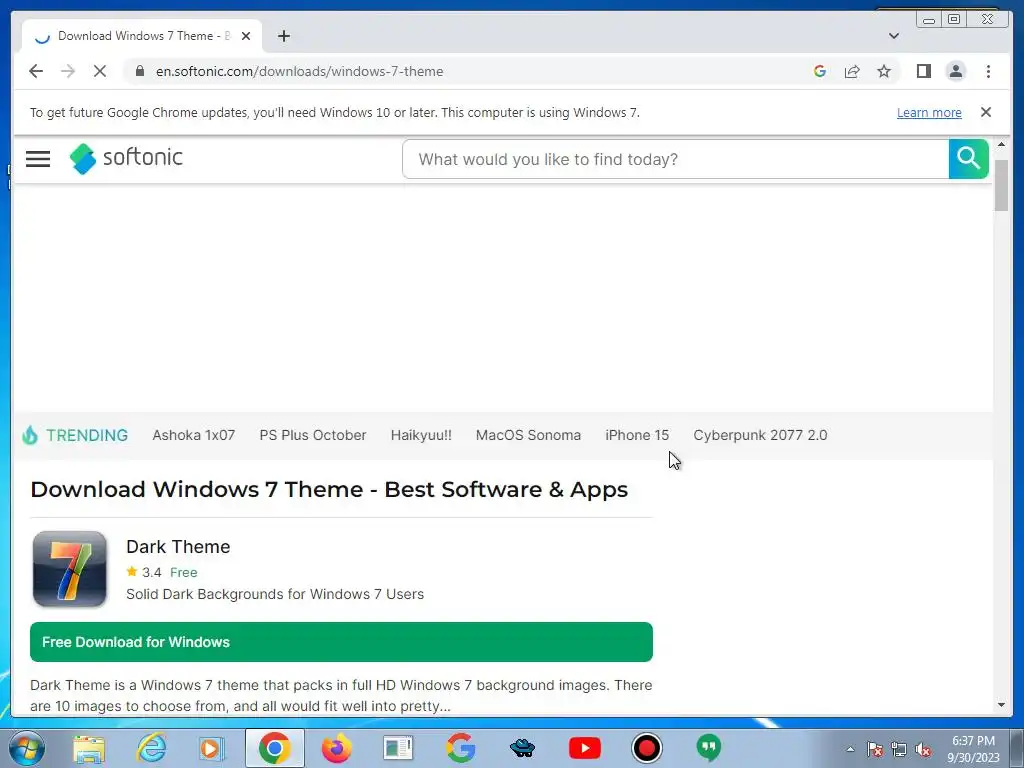
Task: Click the scrollbar up arrow
Action: coord(1001,144)
